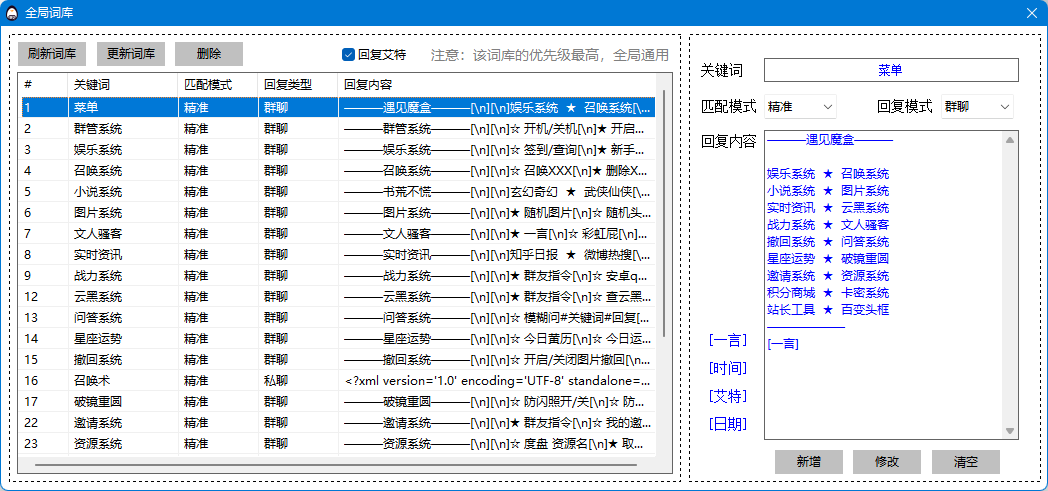This screenshot has height=491, width=1048.
Task: Click the 匹配模式 column header
Action: click(219, 85)
